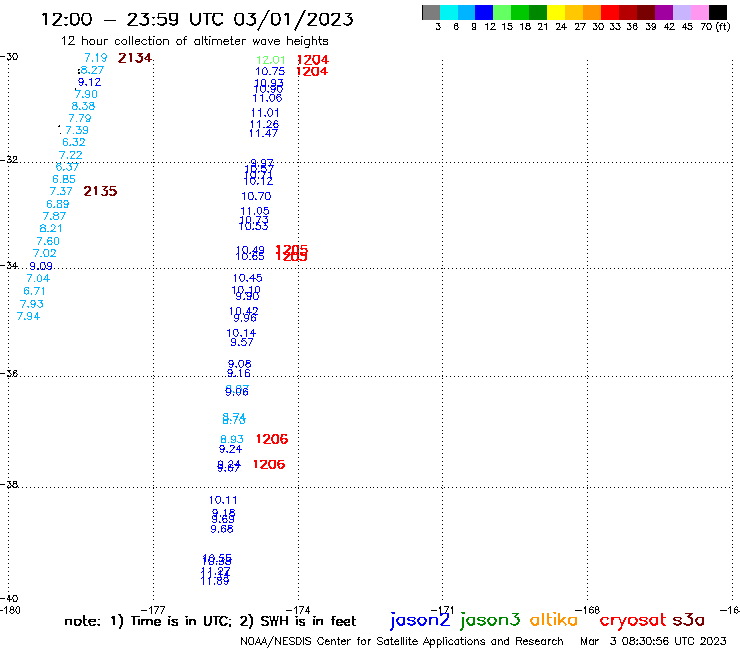
Task: Click the wave height value 7.79
Action: (x=80, y=118)
